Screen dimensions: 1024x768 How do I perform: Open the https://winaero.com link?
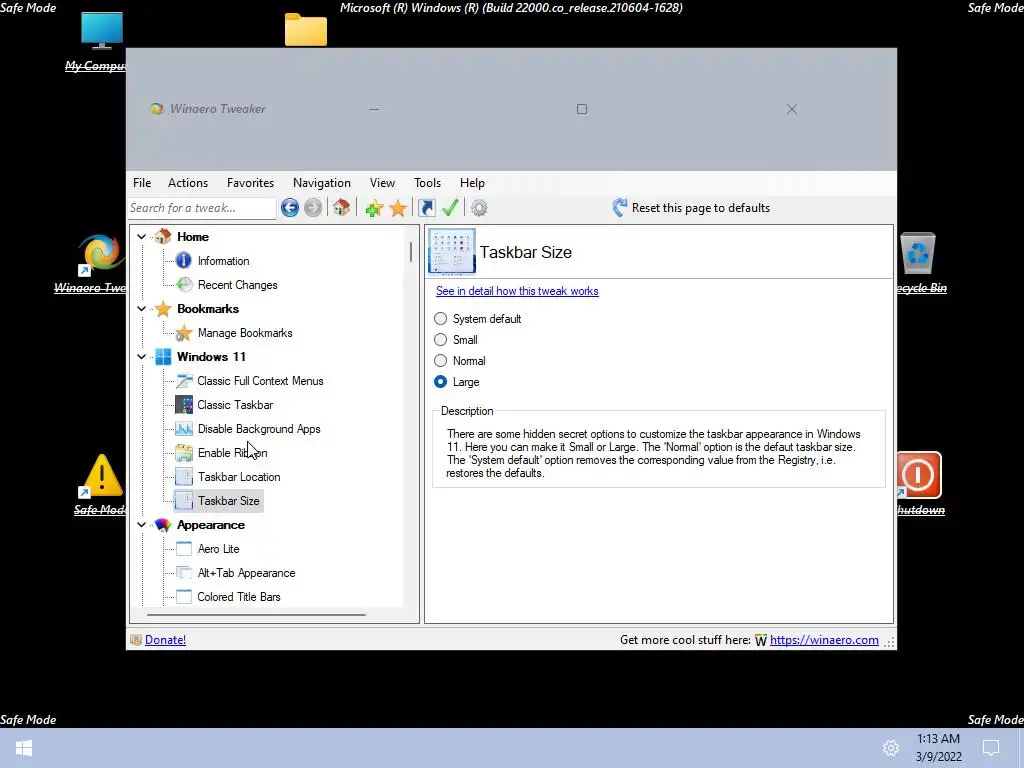pyautogui.click(x=824, y=640)
